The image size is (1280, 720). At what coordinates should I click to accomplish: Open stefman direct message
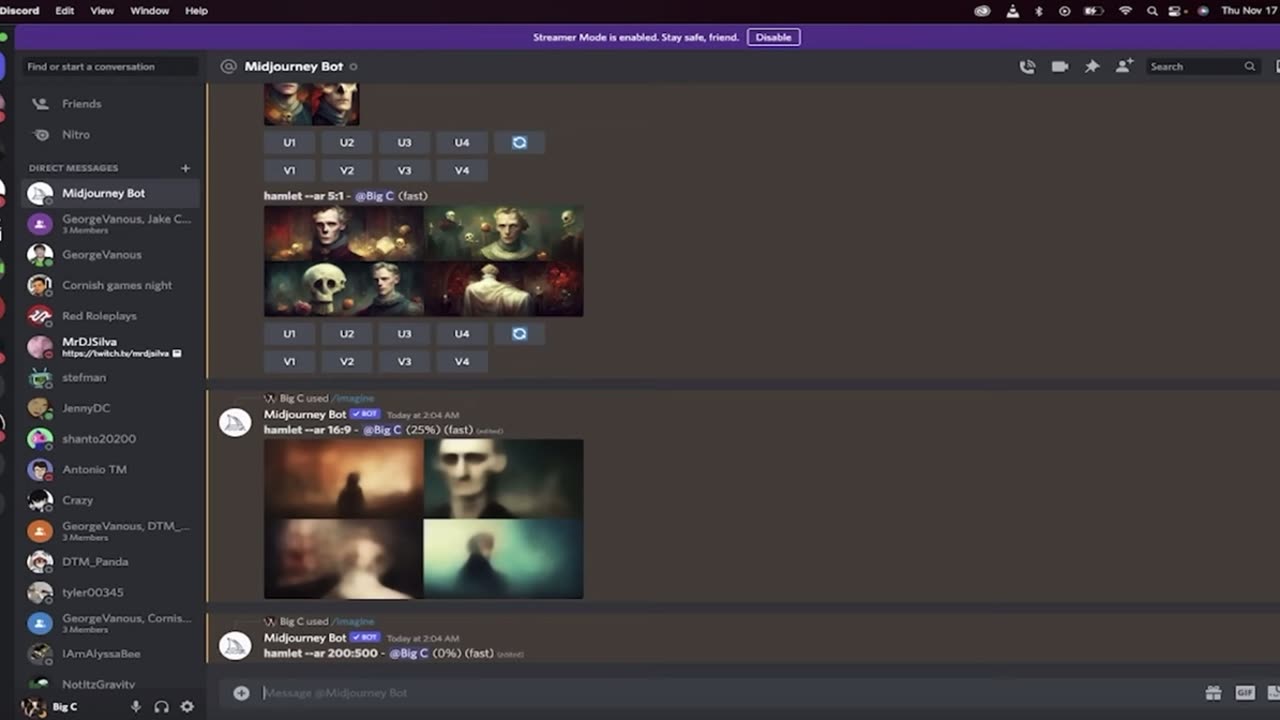click(x=110, y=378)
